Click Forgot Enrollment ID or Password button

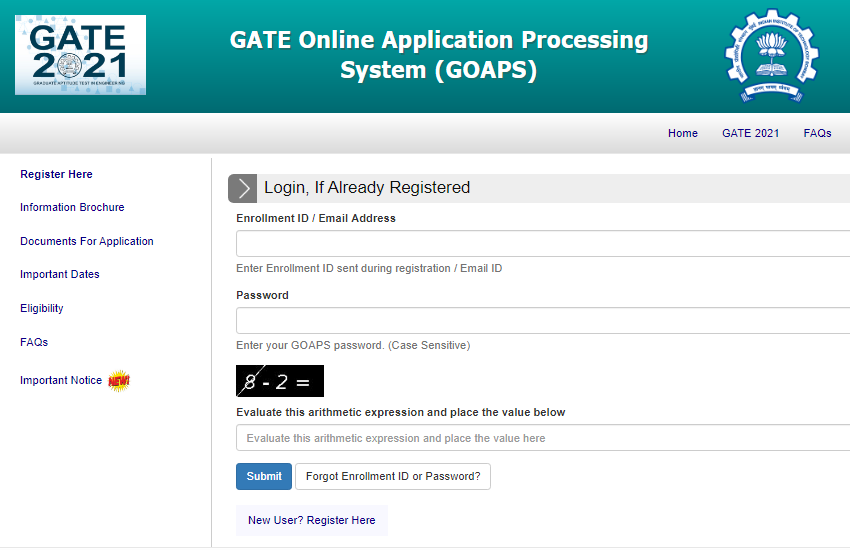(393, 476)
